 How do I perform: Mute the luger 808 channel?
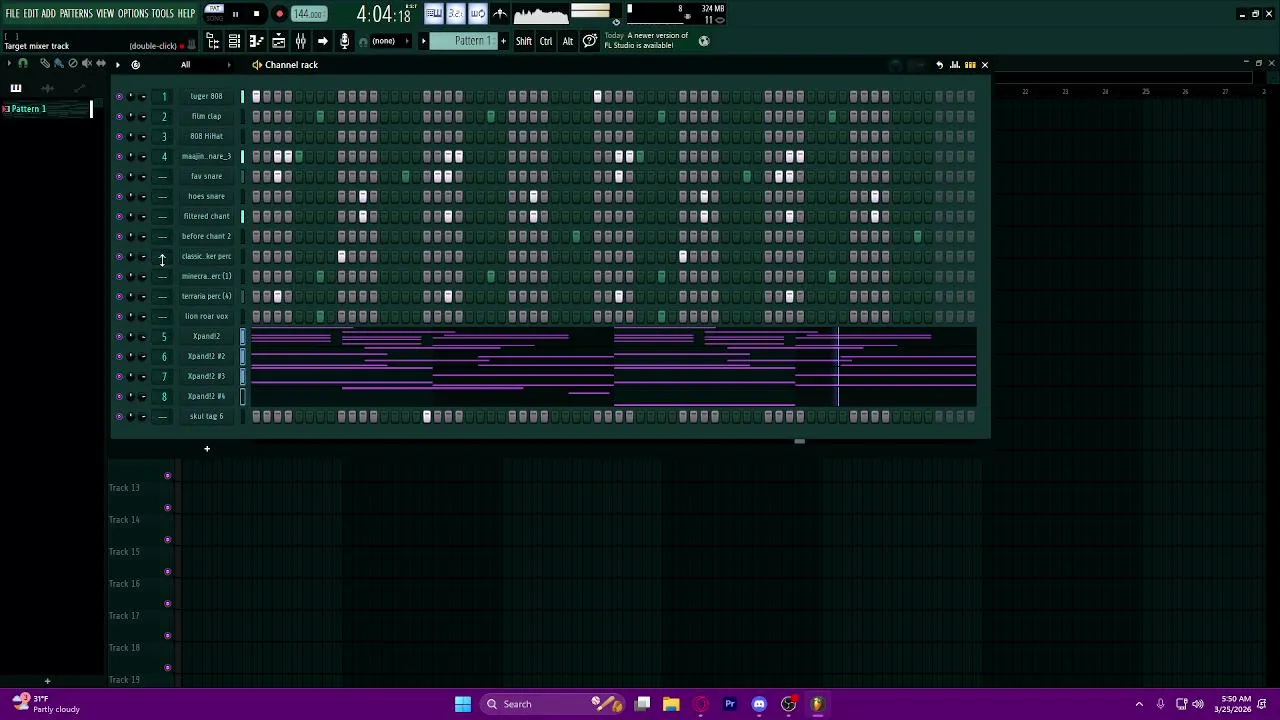click(x=119, y=96)
